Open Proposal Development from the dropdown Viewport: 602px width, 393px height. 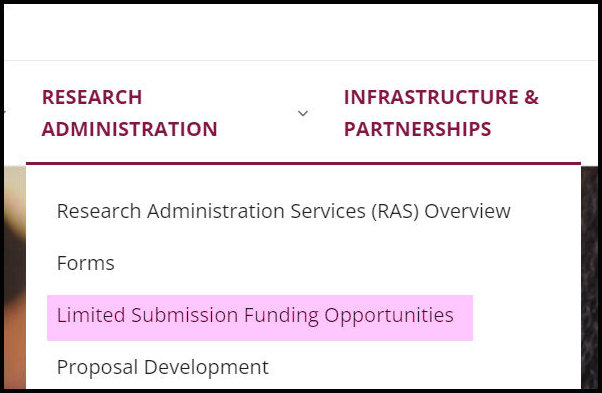(163, 367)
